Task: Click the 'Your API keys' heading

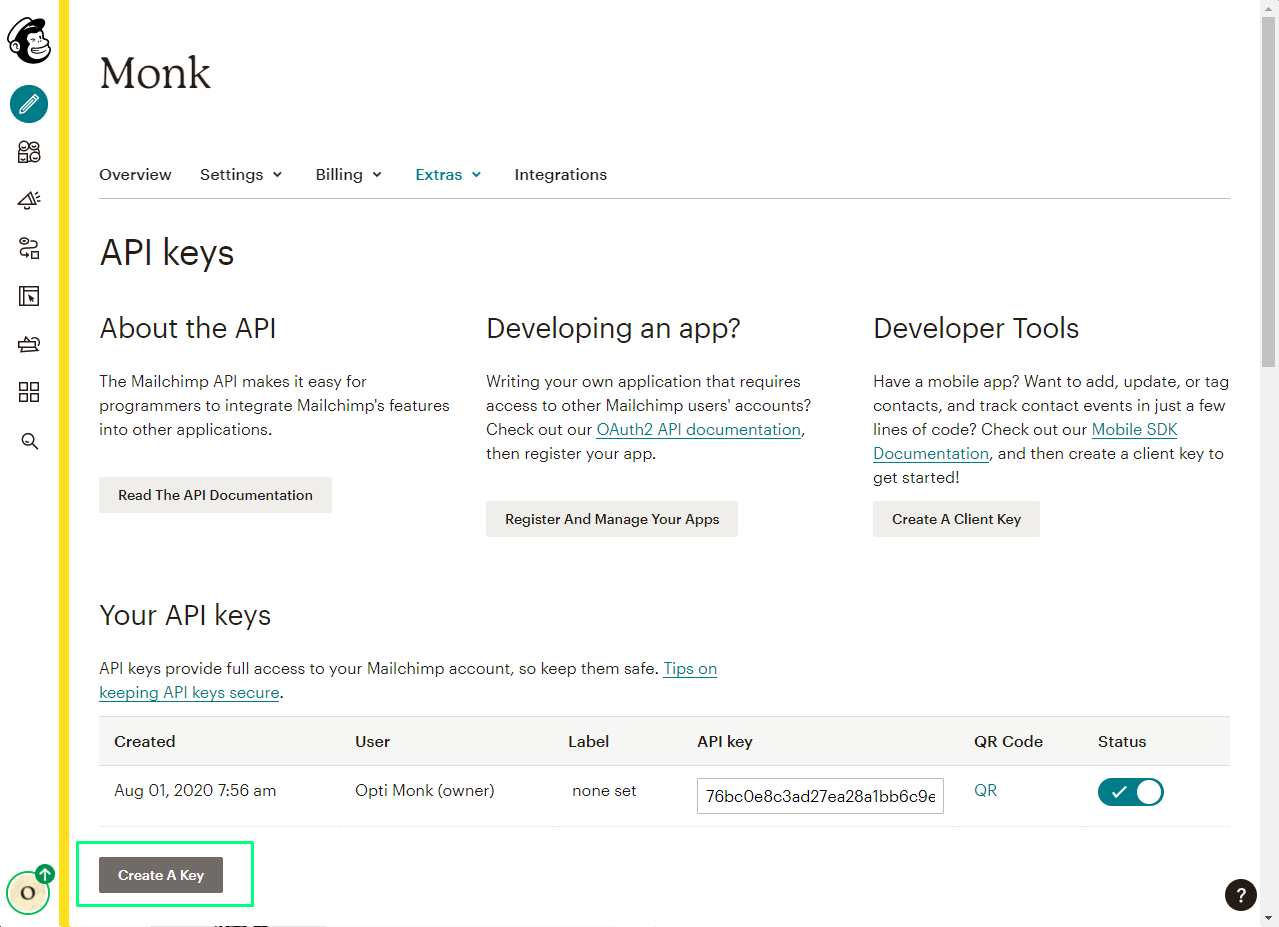Action: [x=185, y=615]
